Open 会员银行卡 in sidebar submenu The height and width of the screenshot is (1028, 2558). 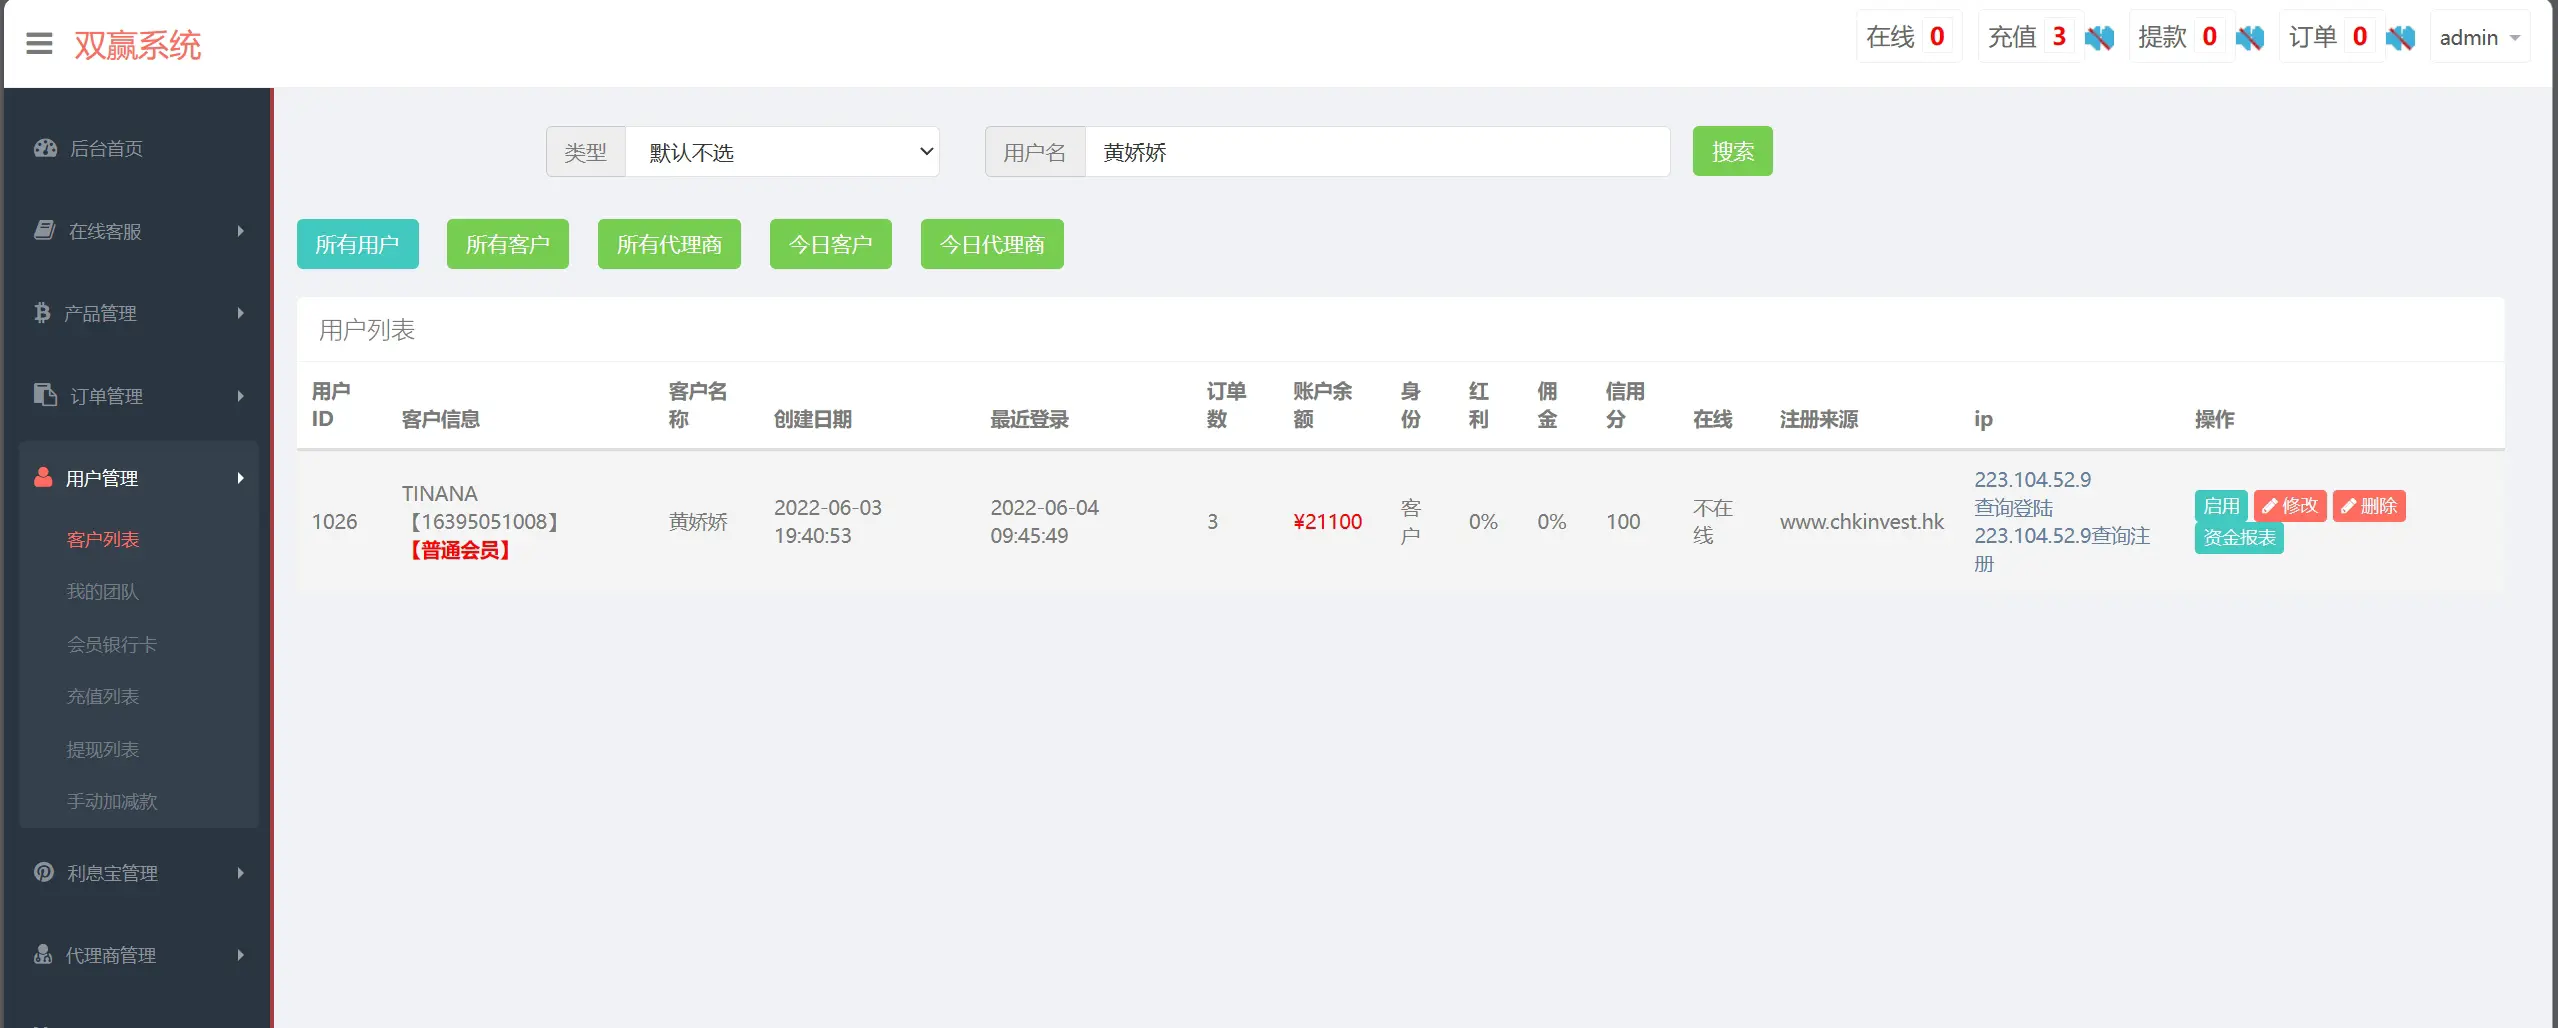(x=111, y=645)
